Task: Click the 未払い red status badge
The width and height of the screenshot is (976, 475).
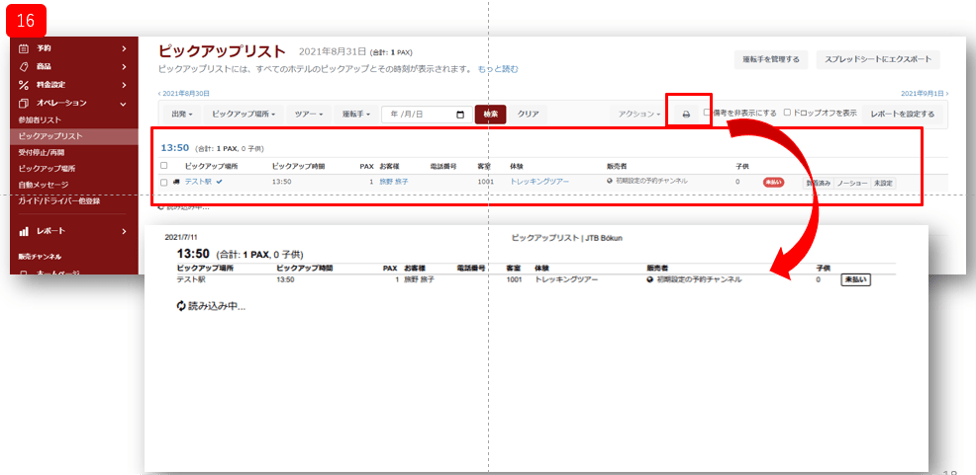Action: click(x=773, y=182)
